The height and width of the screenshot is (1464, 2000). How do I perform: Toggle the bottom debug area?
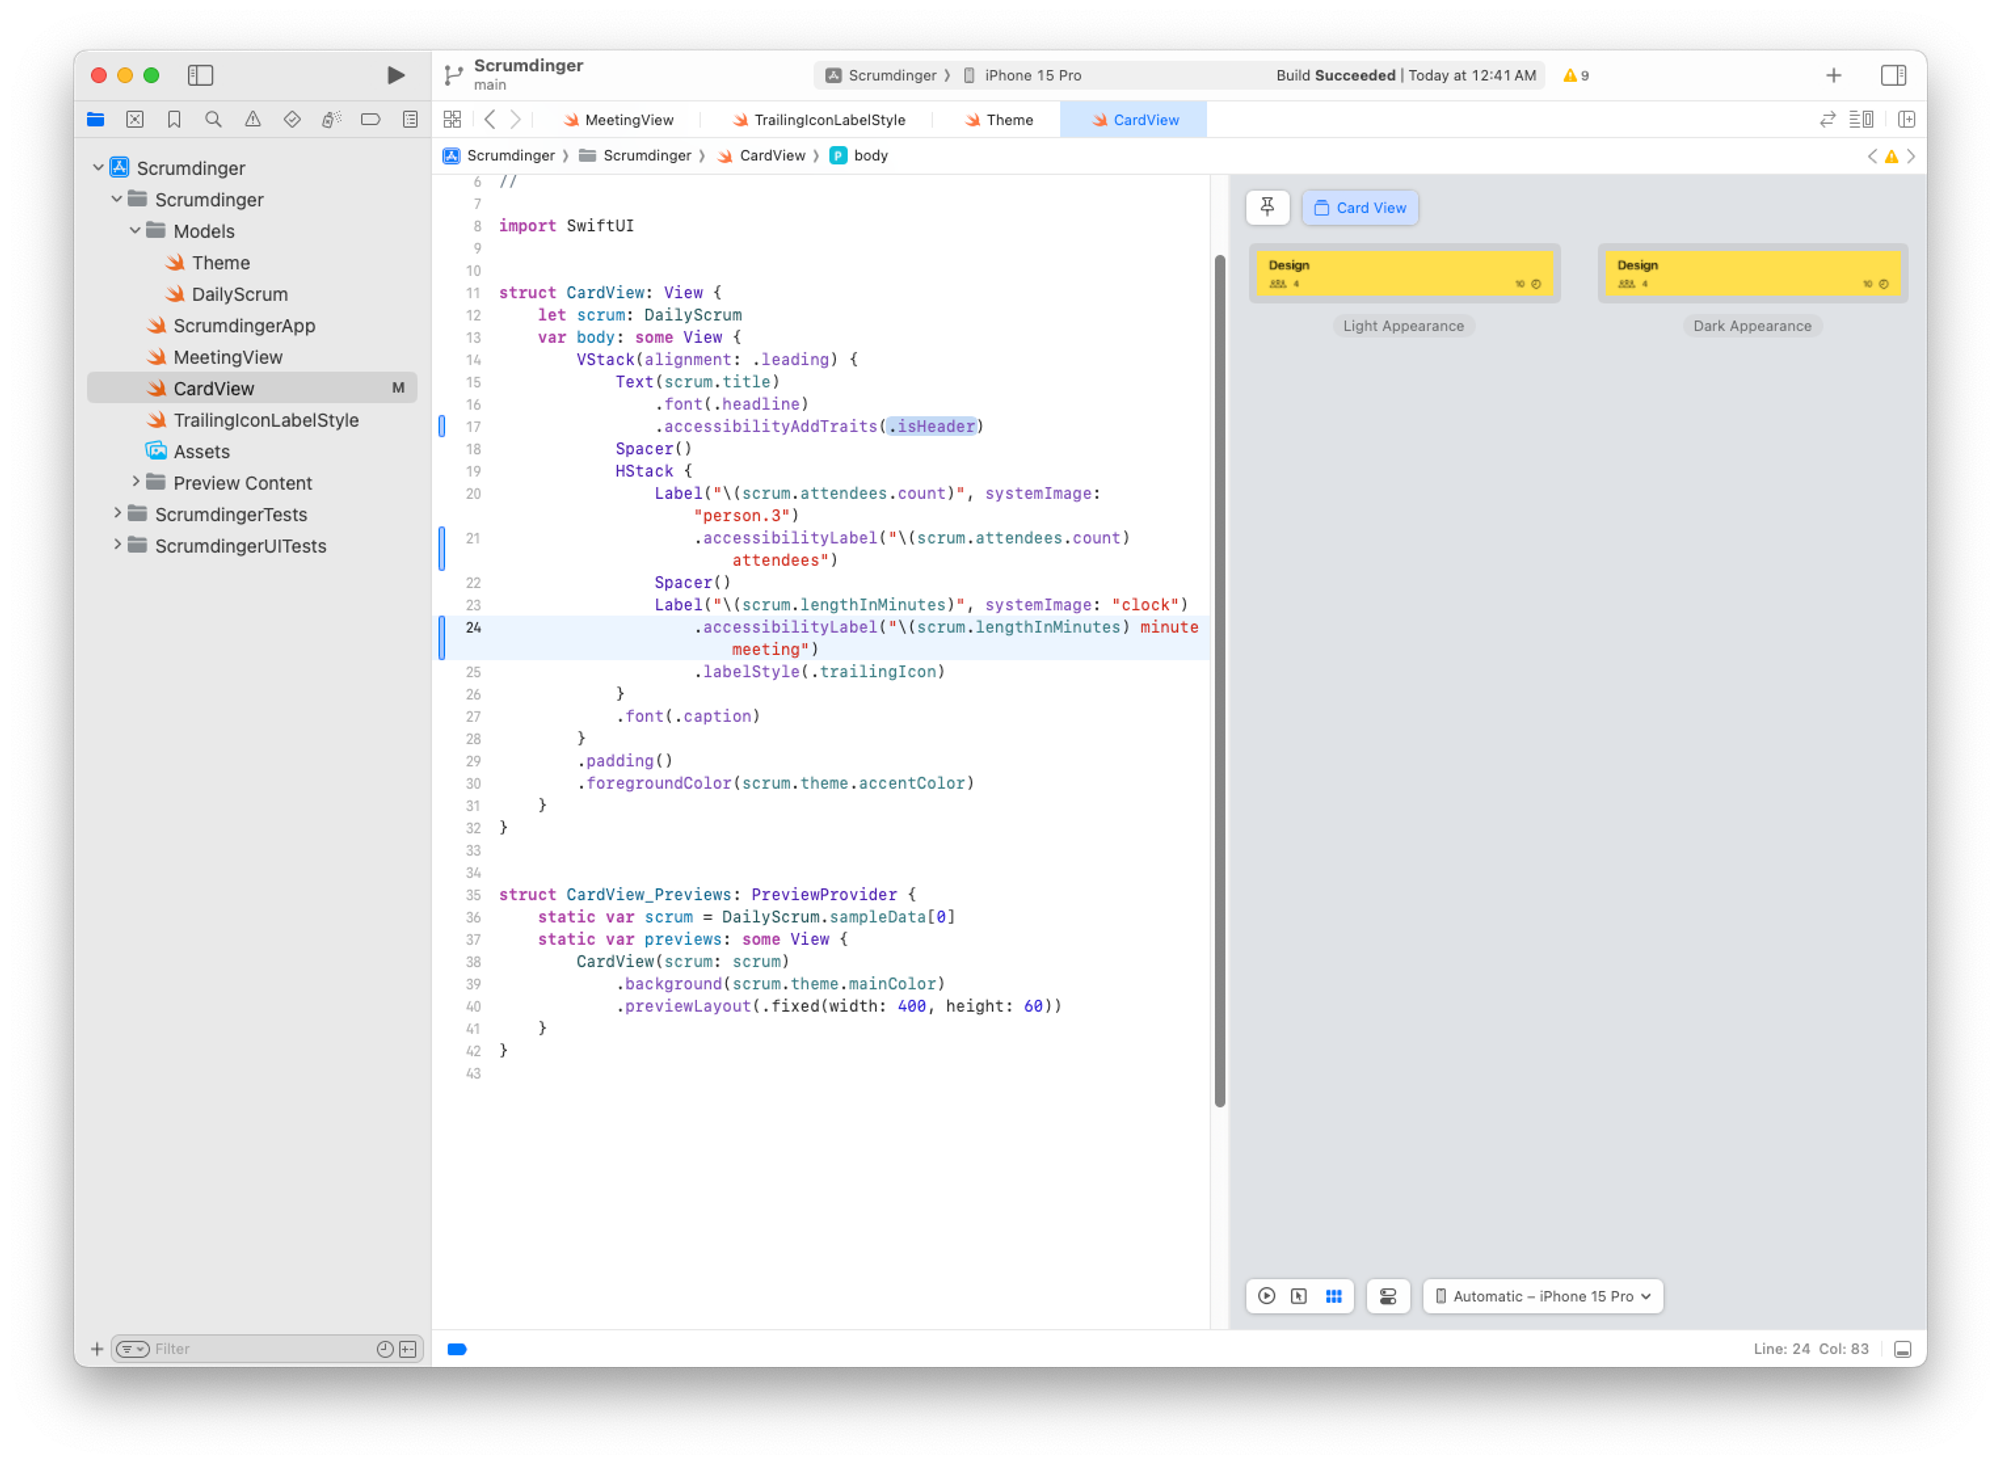1902,1349
